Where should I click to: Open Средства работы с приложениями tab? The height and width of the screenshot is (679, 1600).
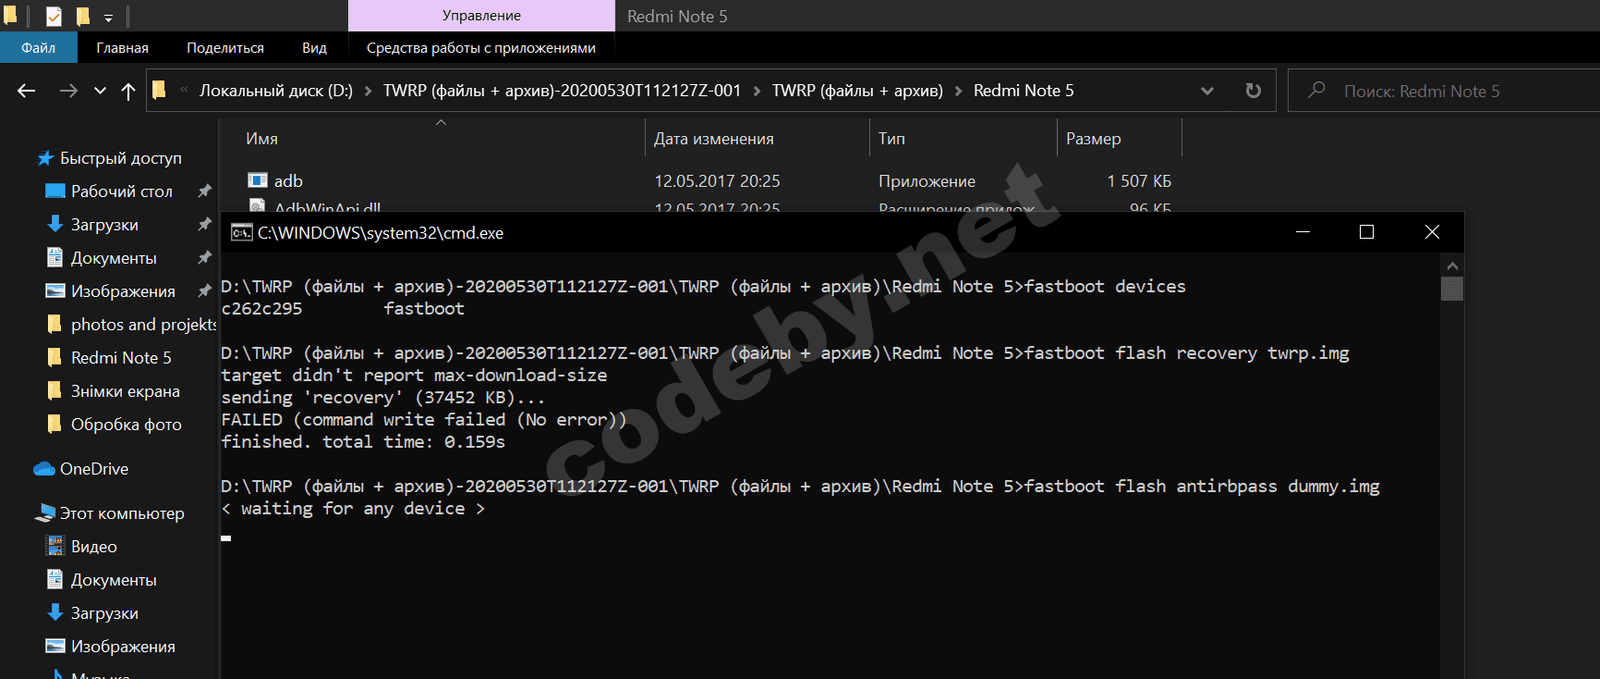[481, 47]
